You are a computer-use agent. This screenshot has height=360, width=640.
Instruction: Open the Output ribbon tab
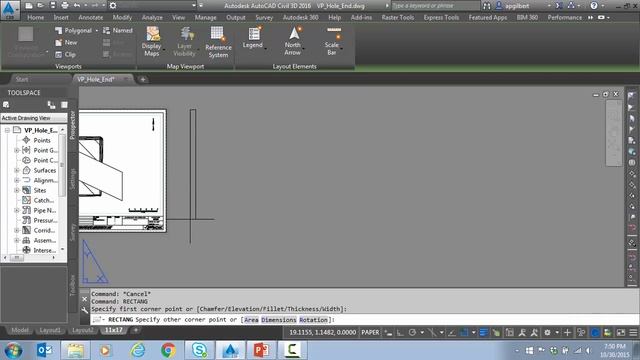(236, 18)
